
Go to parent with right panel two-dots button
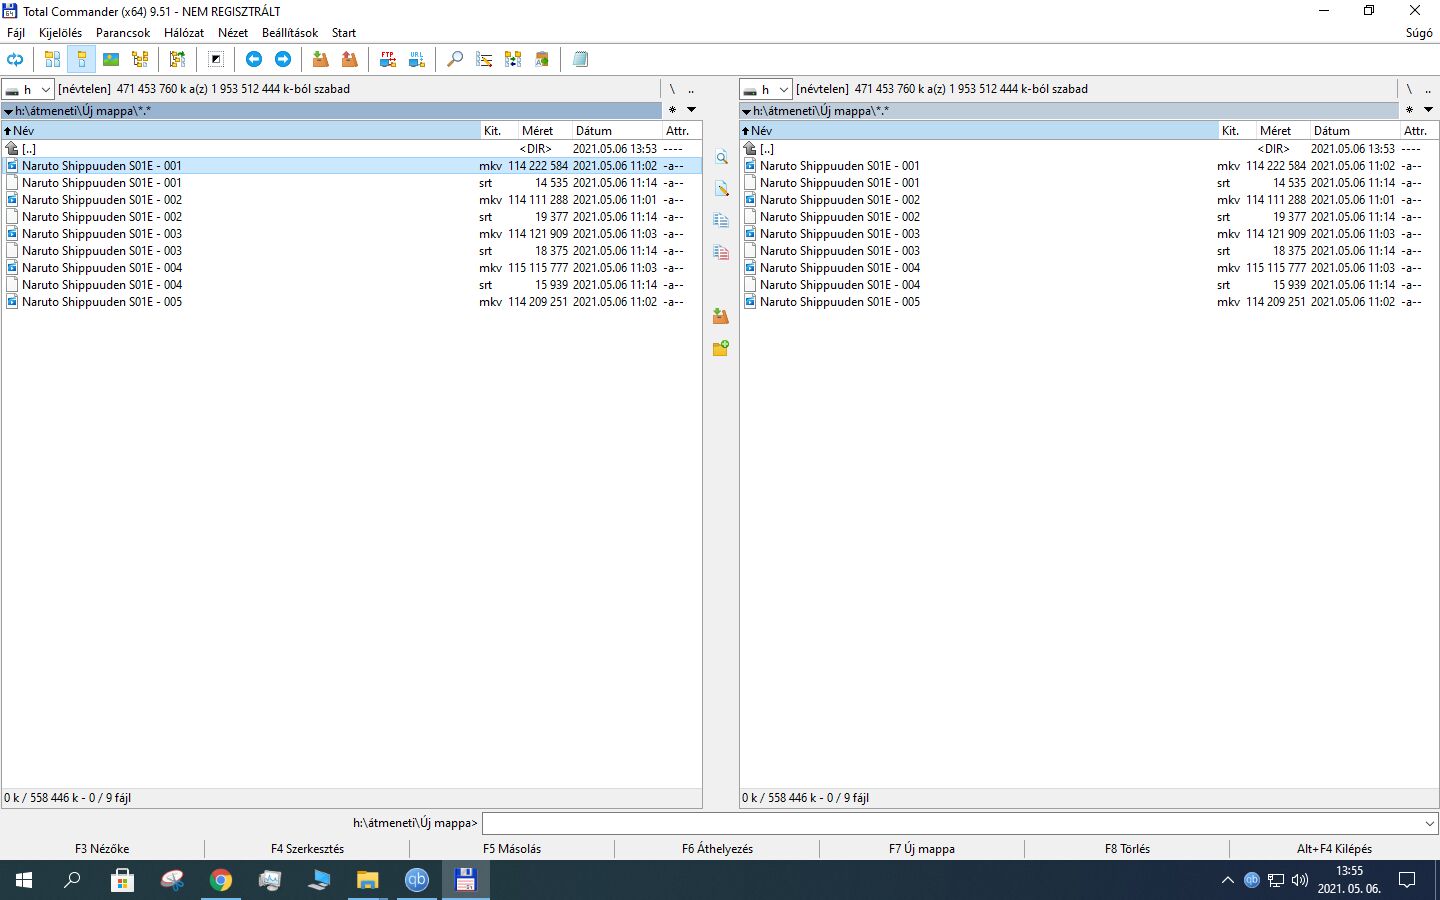point(1428,89)
